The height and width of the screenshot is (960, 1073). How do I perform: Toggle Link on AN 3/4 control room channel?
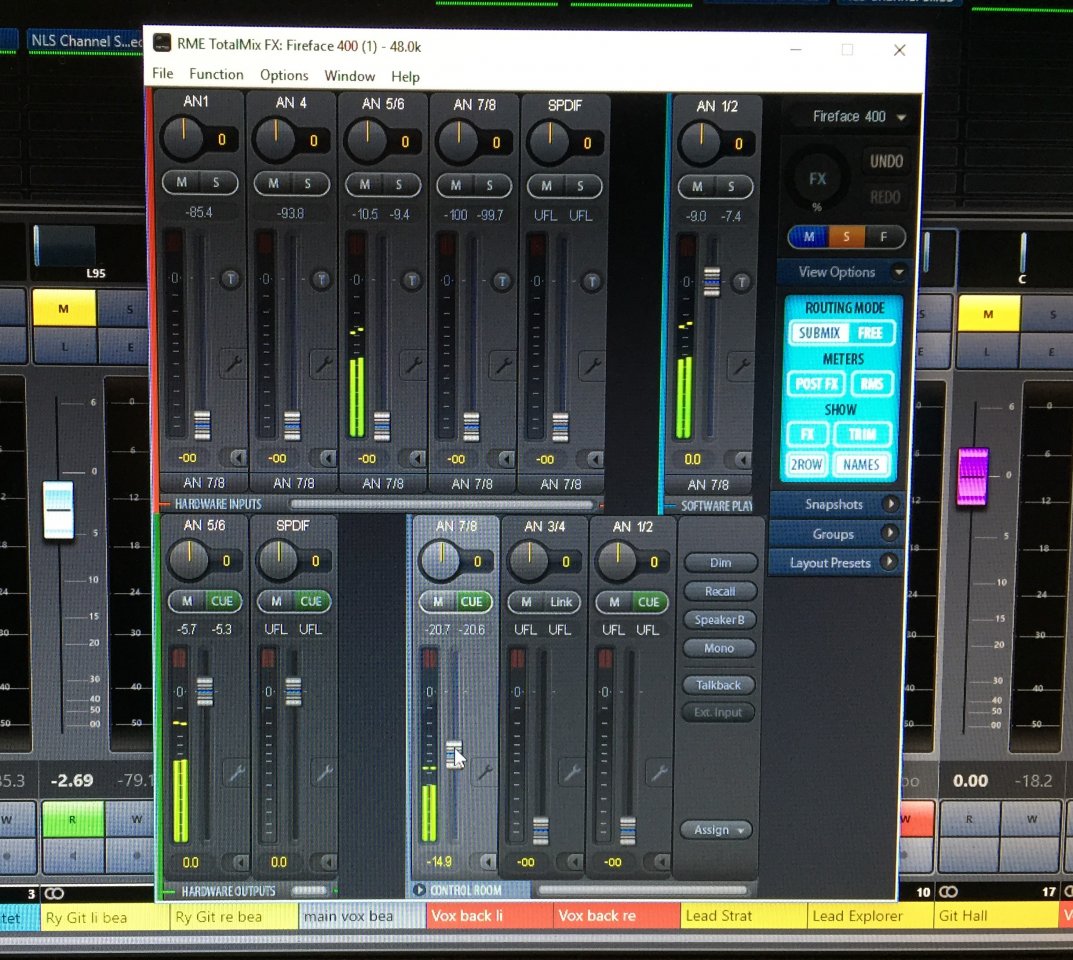(x=561, y=602)
